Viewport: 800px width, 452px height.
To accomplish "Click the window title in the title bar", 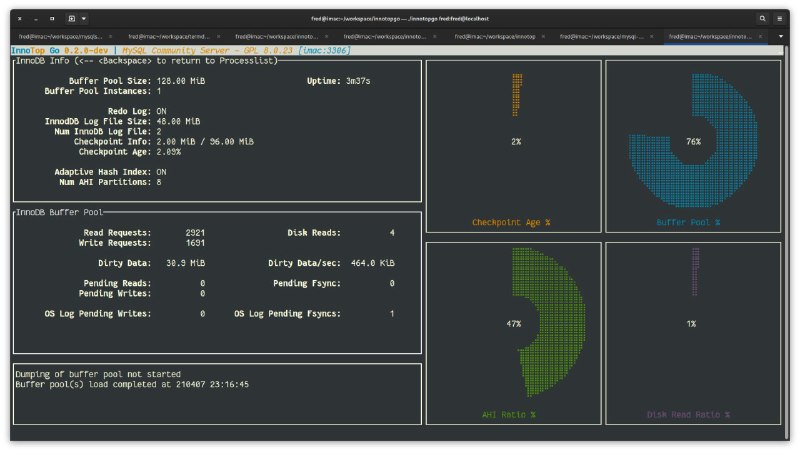I will (x=400, y=18).
